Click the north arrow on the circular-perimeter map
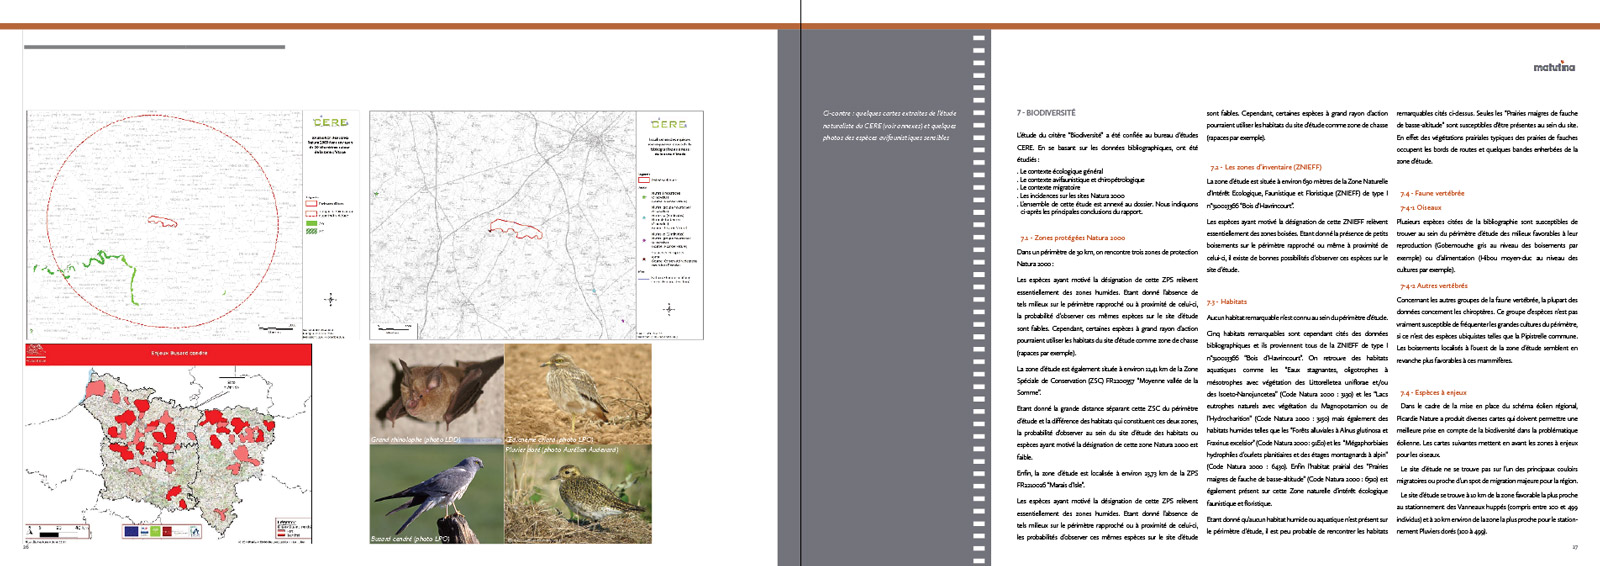 point(331,299)
